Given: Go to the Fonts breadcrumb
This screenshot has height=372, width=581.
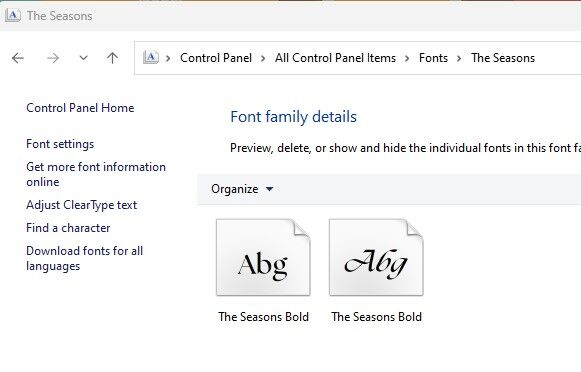Looking at the screenshot, I should tap(433, 58).
